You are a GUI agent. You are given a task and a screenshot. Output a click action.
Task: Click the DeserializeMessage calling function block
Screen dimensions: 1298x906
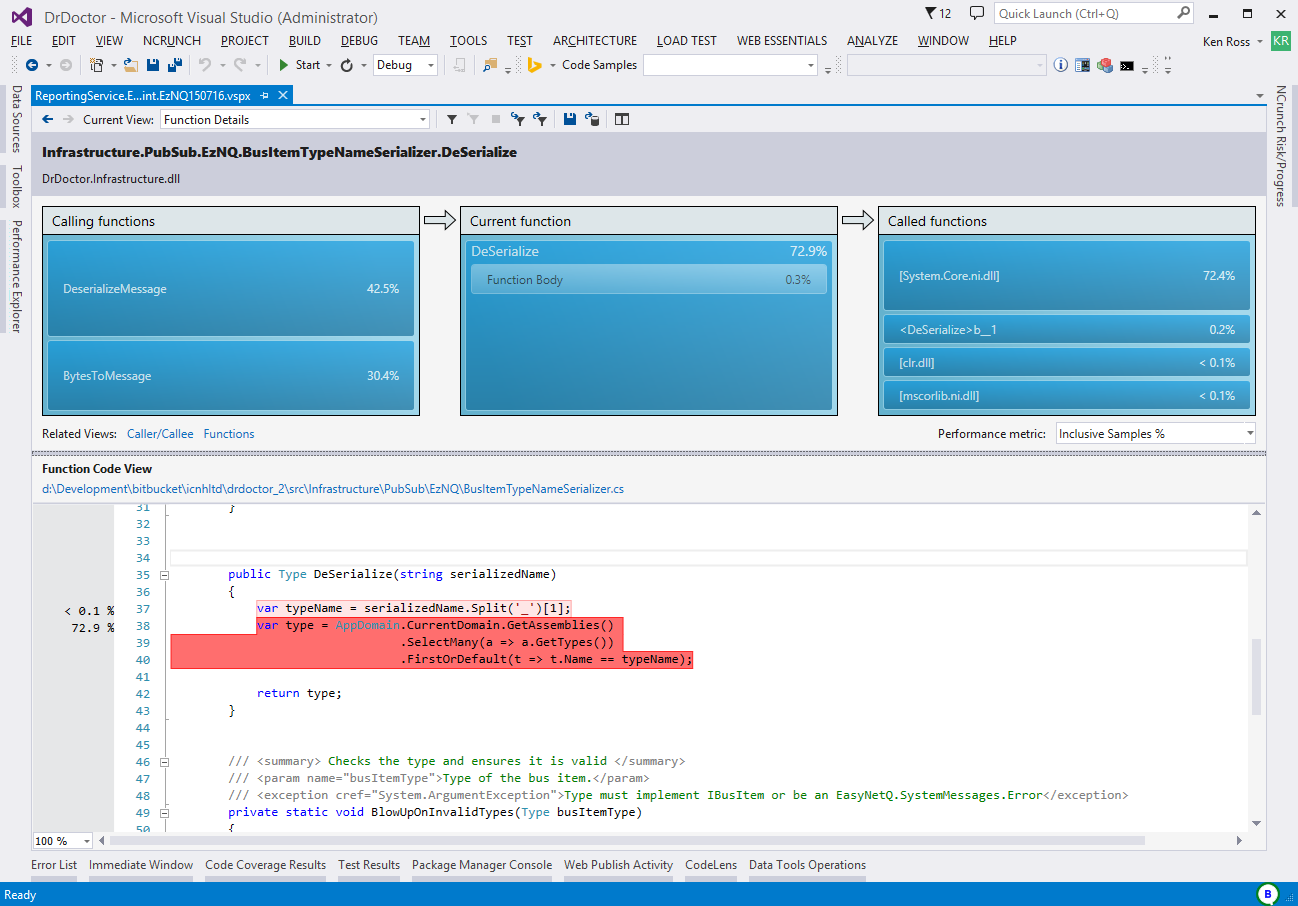pyautogui.click(x=231, y=289)
